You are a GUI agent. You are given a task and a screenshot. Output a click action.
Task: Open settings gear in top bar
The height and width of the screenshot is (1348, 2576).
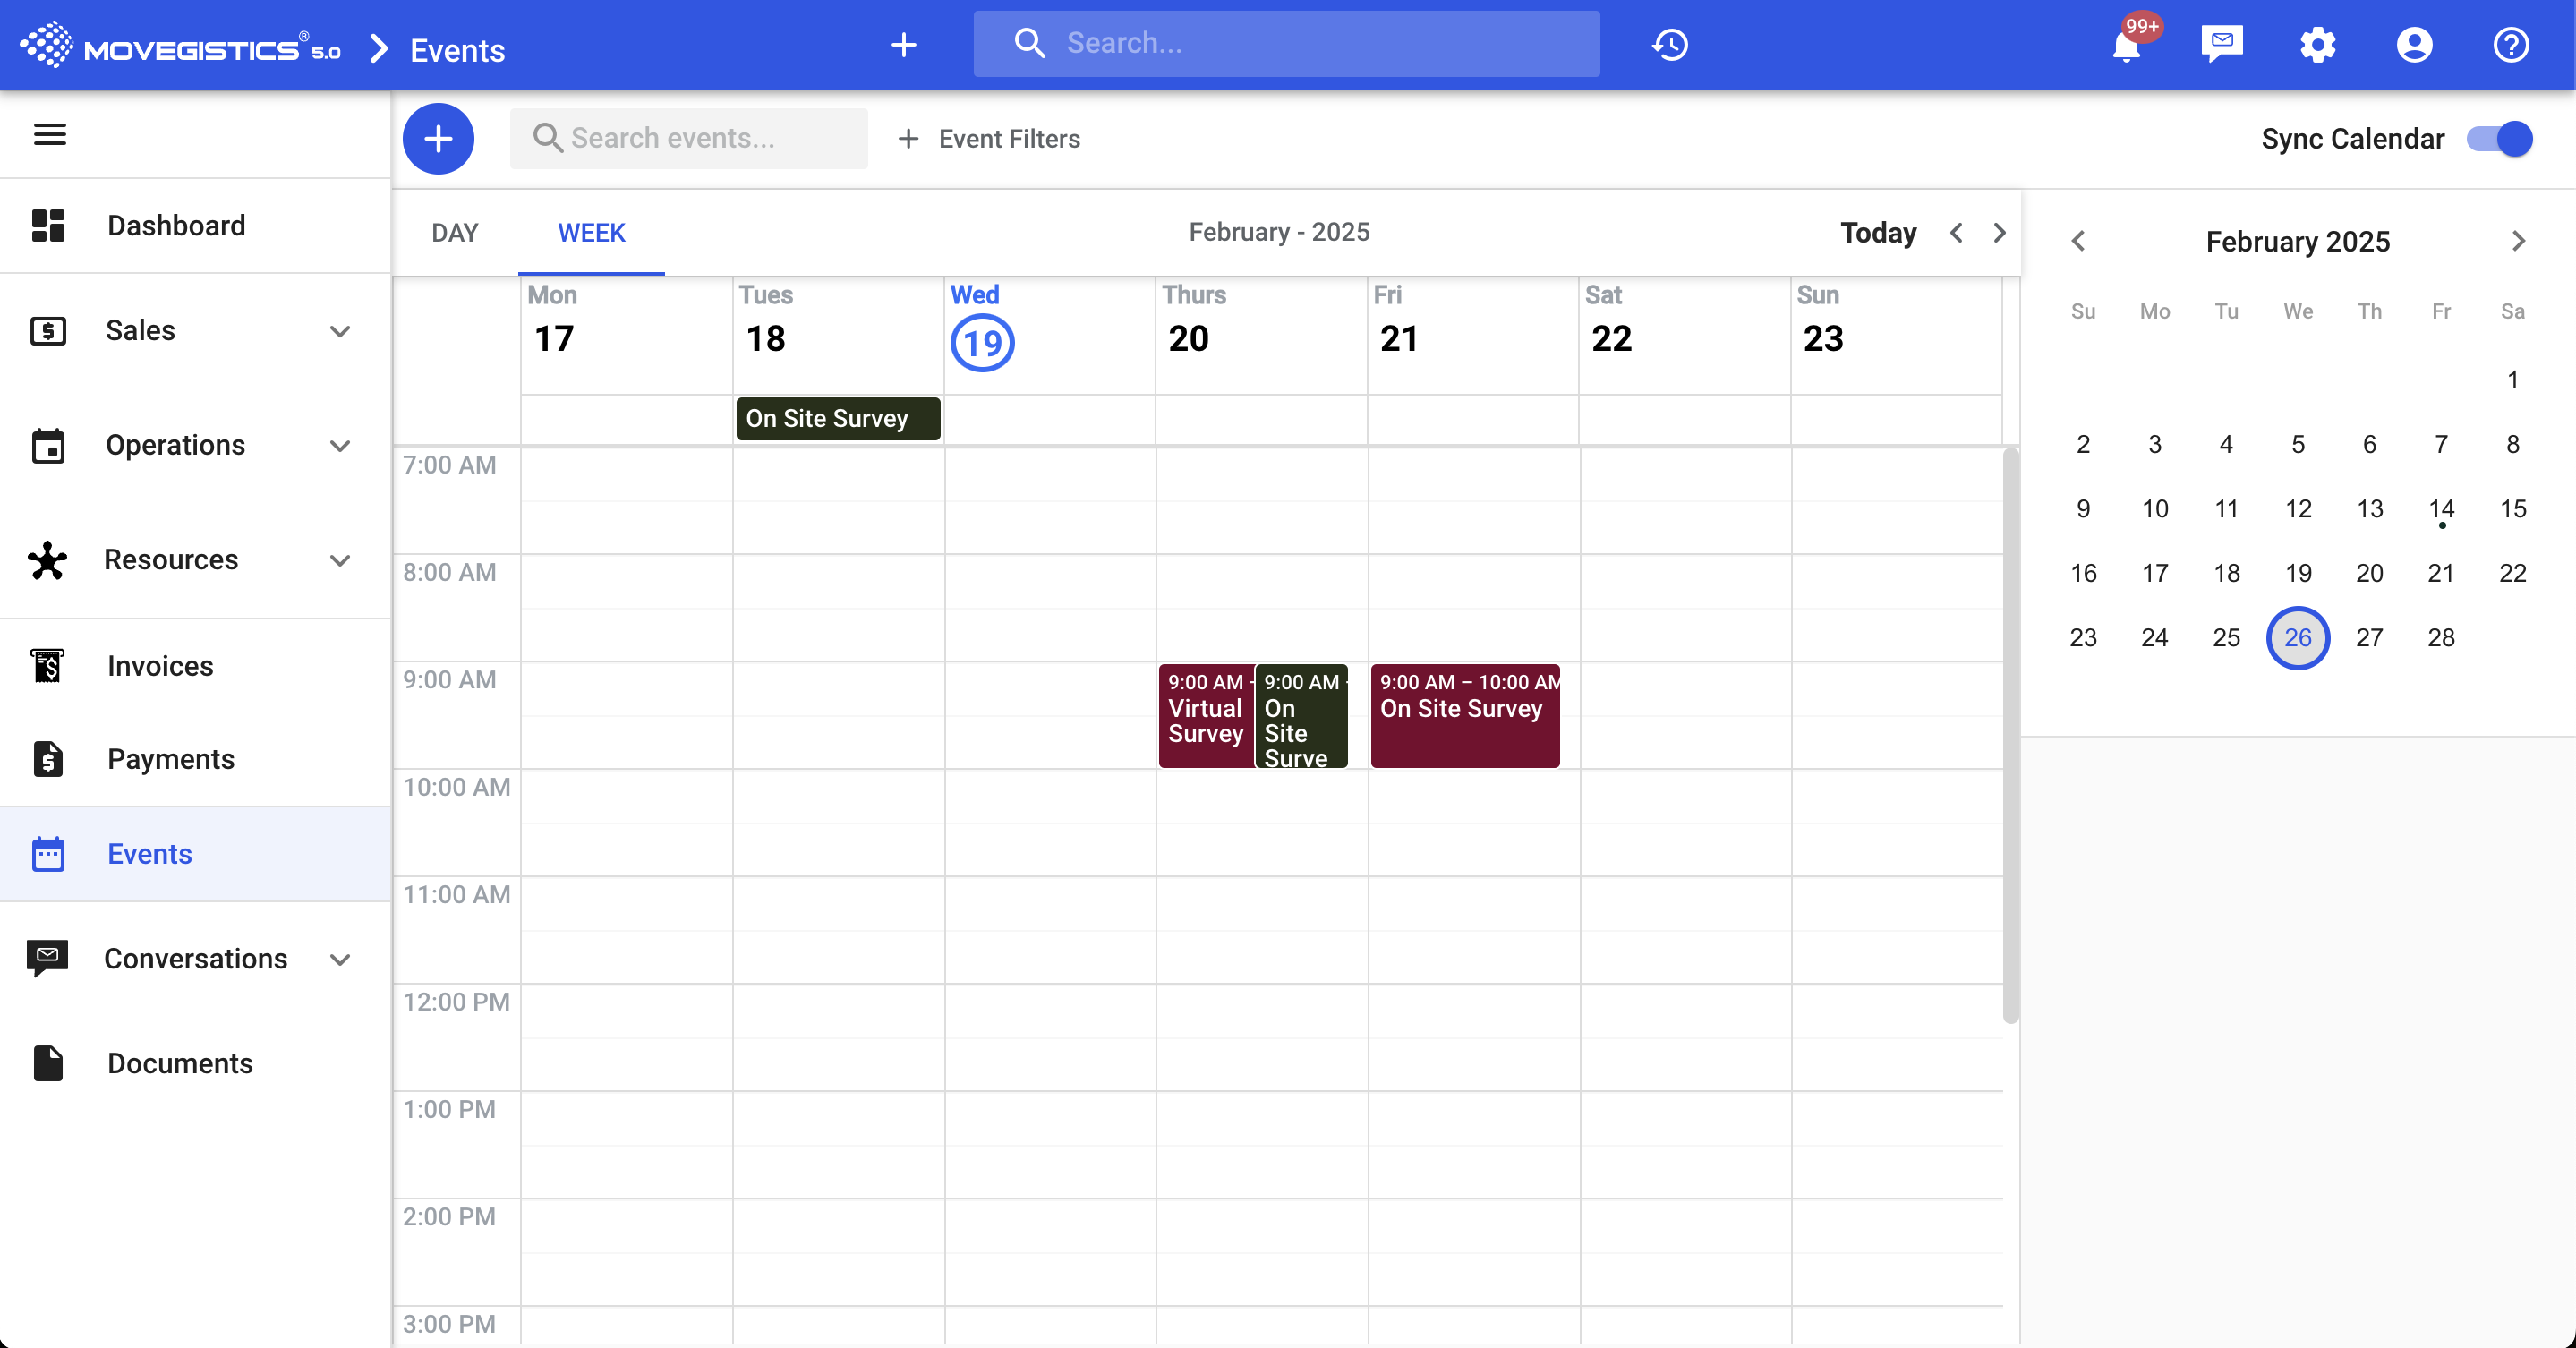pos(2318,45)
